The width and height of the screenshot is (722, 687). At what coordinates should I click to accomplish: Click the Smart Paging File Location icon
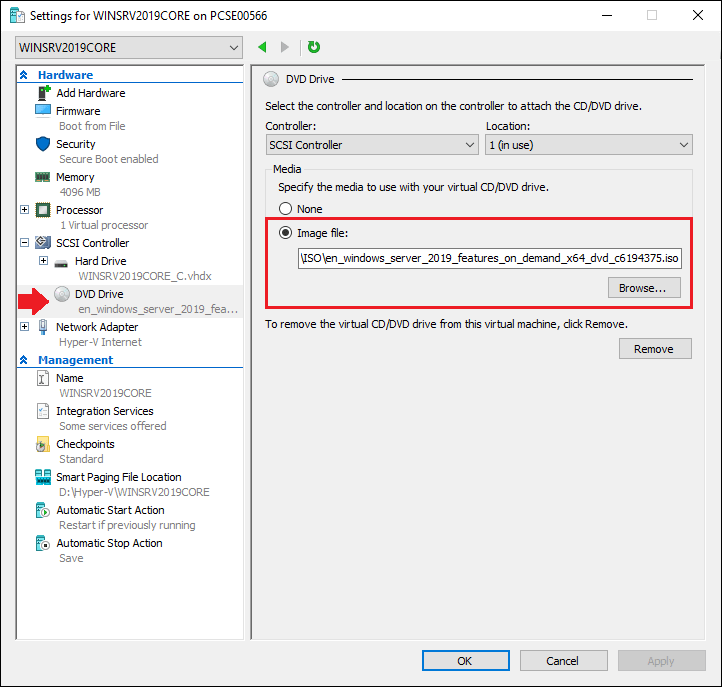pos(43,477)
